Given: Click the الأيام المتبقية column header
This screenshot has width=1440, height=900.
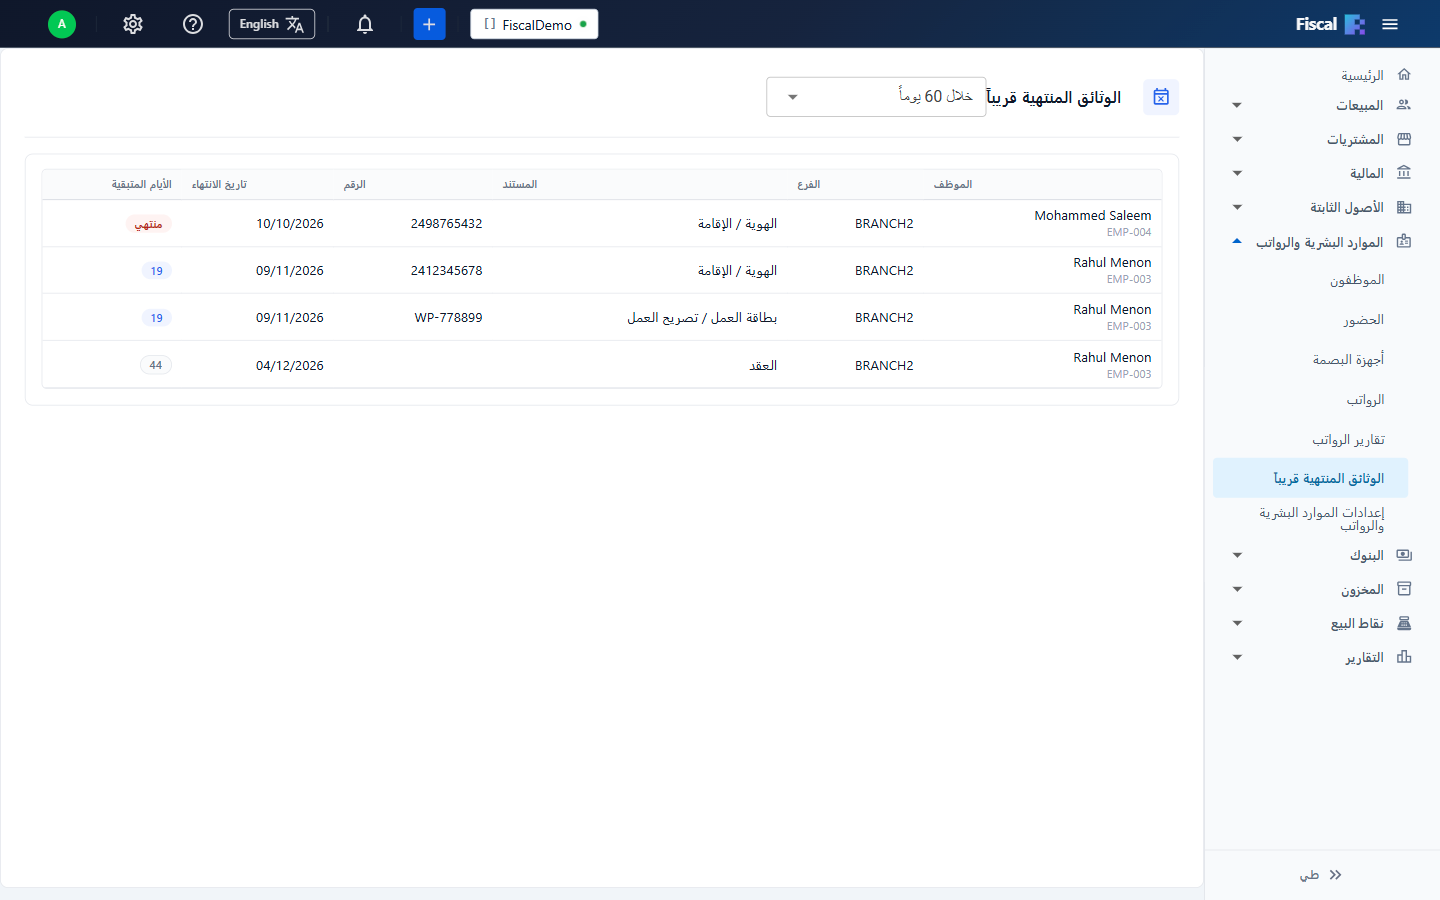Looking at the screenshot, I should [x=141, y=184].
